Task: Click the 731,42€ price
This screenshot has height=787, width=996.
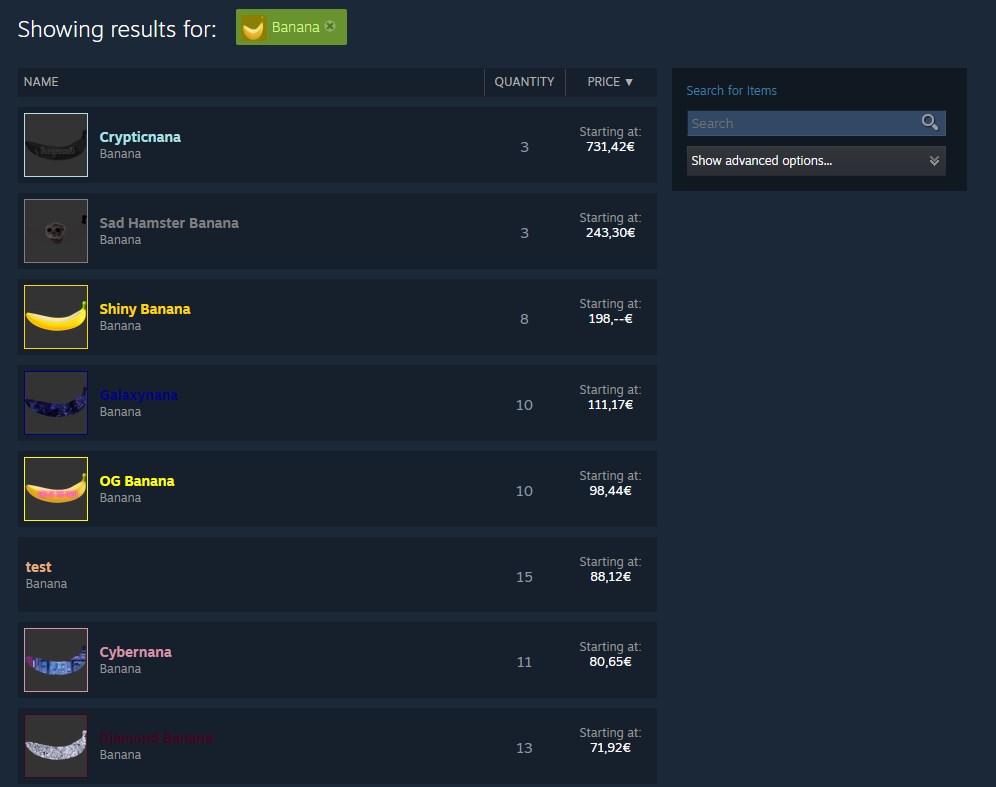Action: pyautogui.click(x=610, y=147)
